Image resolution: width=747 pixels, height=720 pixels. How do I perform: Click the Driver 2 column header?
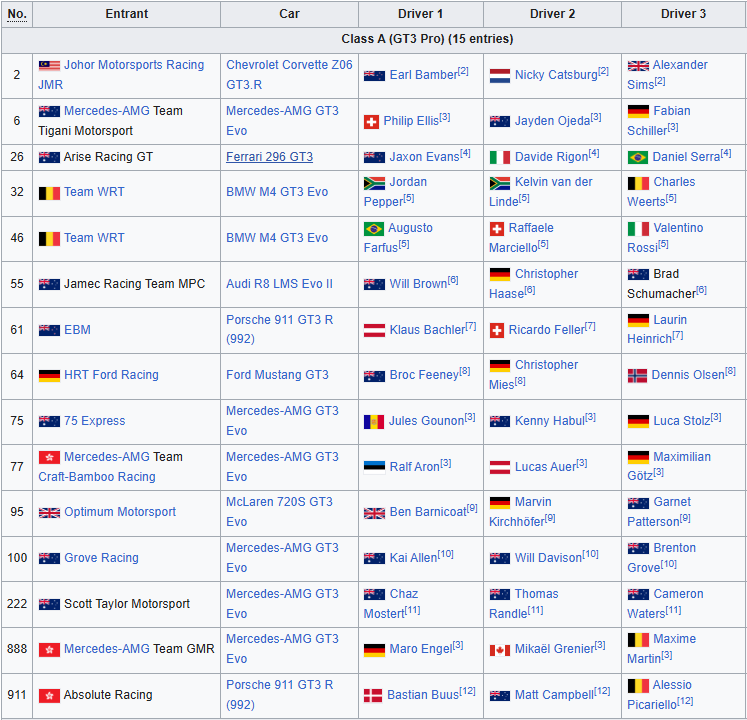pos(552,14)
